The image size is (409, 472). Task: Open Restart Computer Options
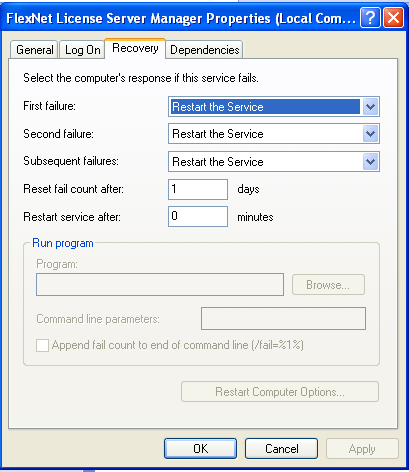click(x=280, y=392)
